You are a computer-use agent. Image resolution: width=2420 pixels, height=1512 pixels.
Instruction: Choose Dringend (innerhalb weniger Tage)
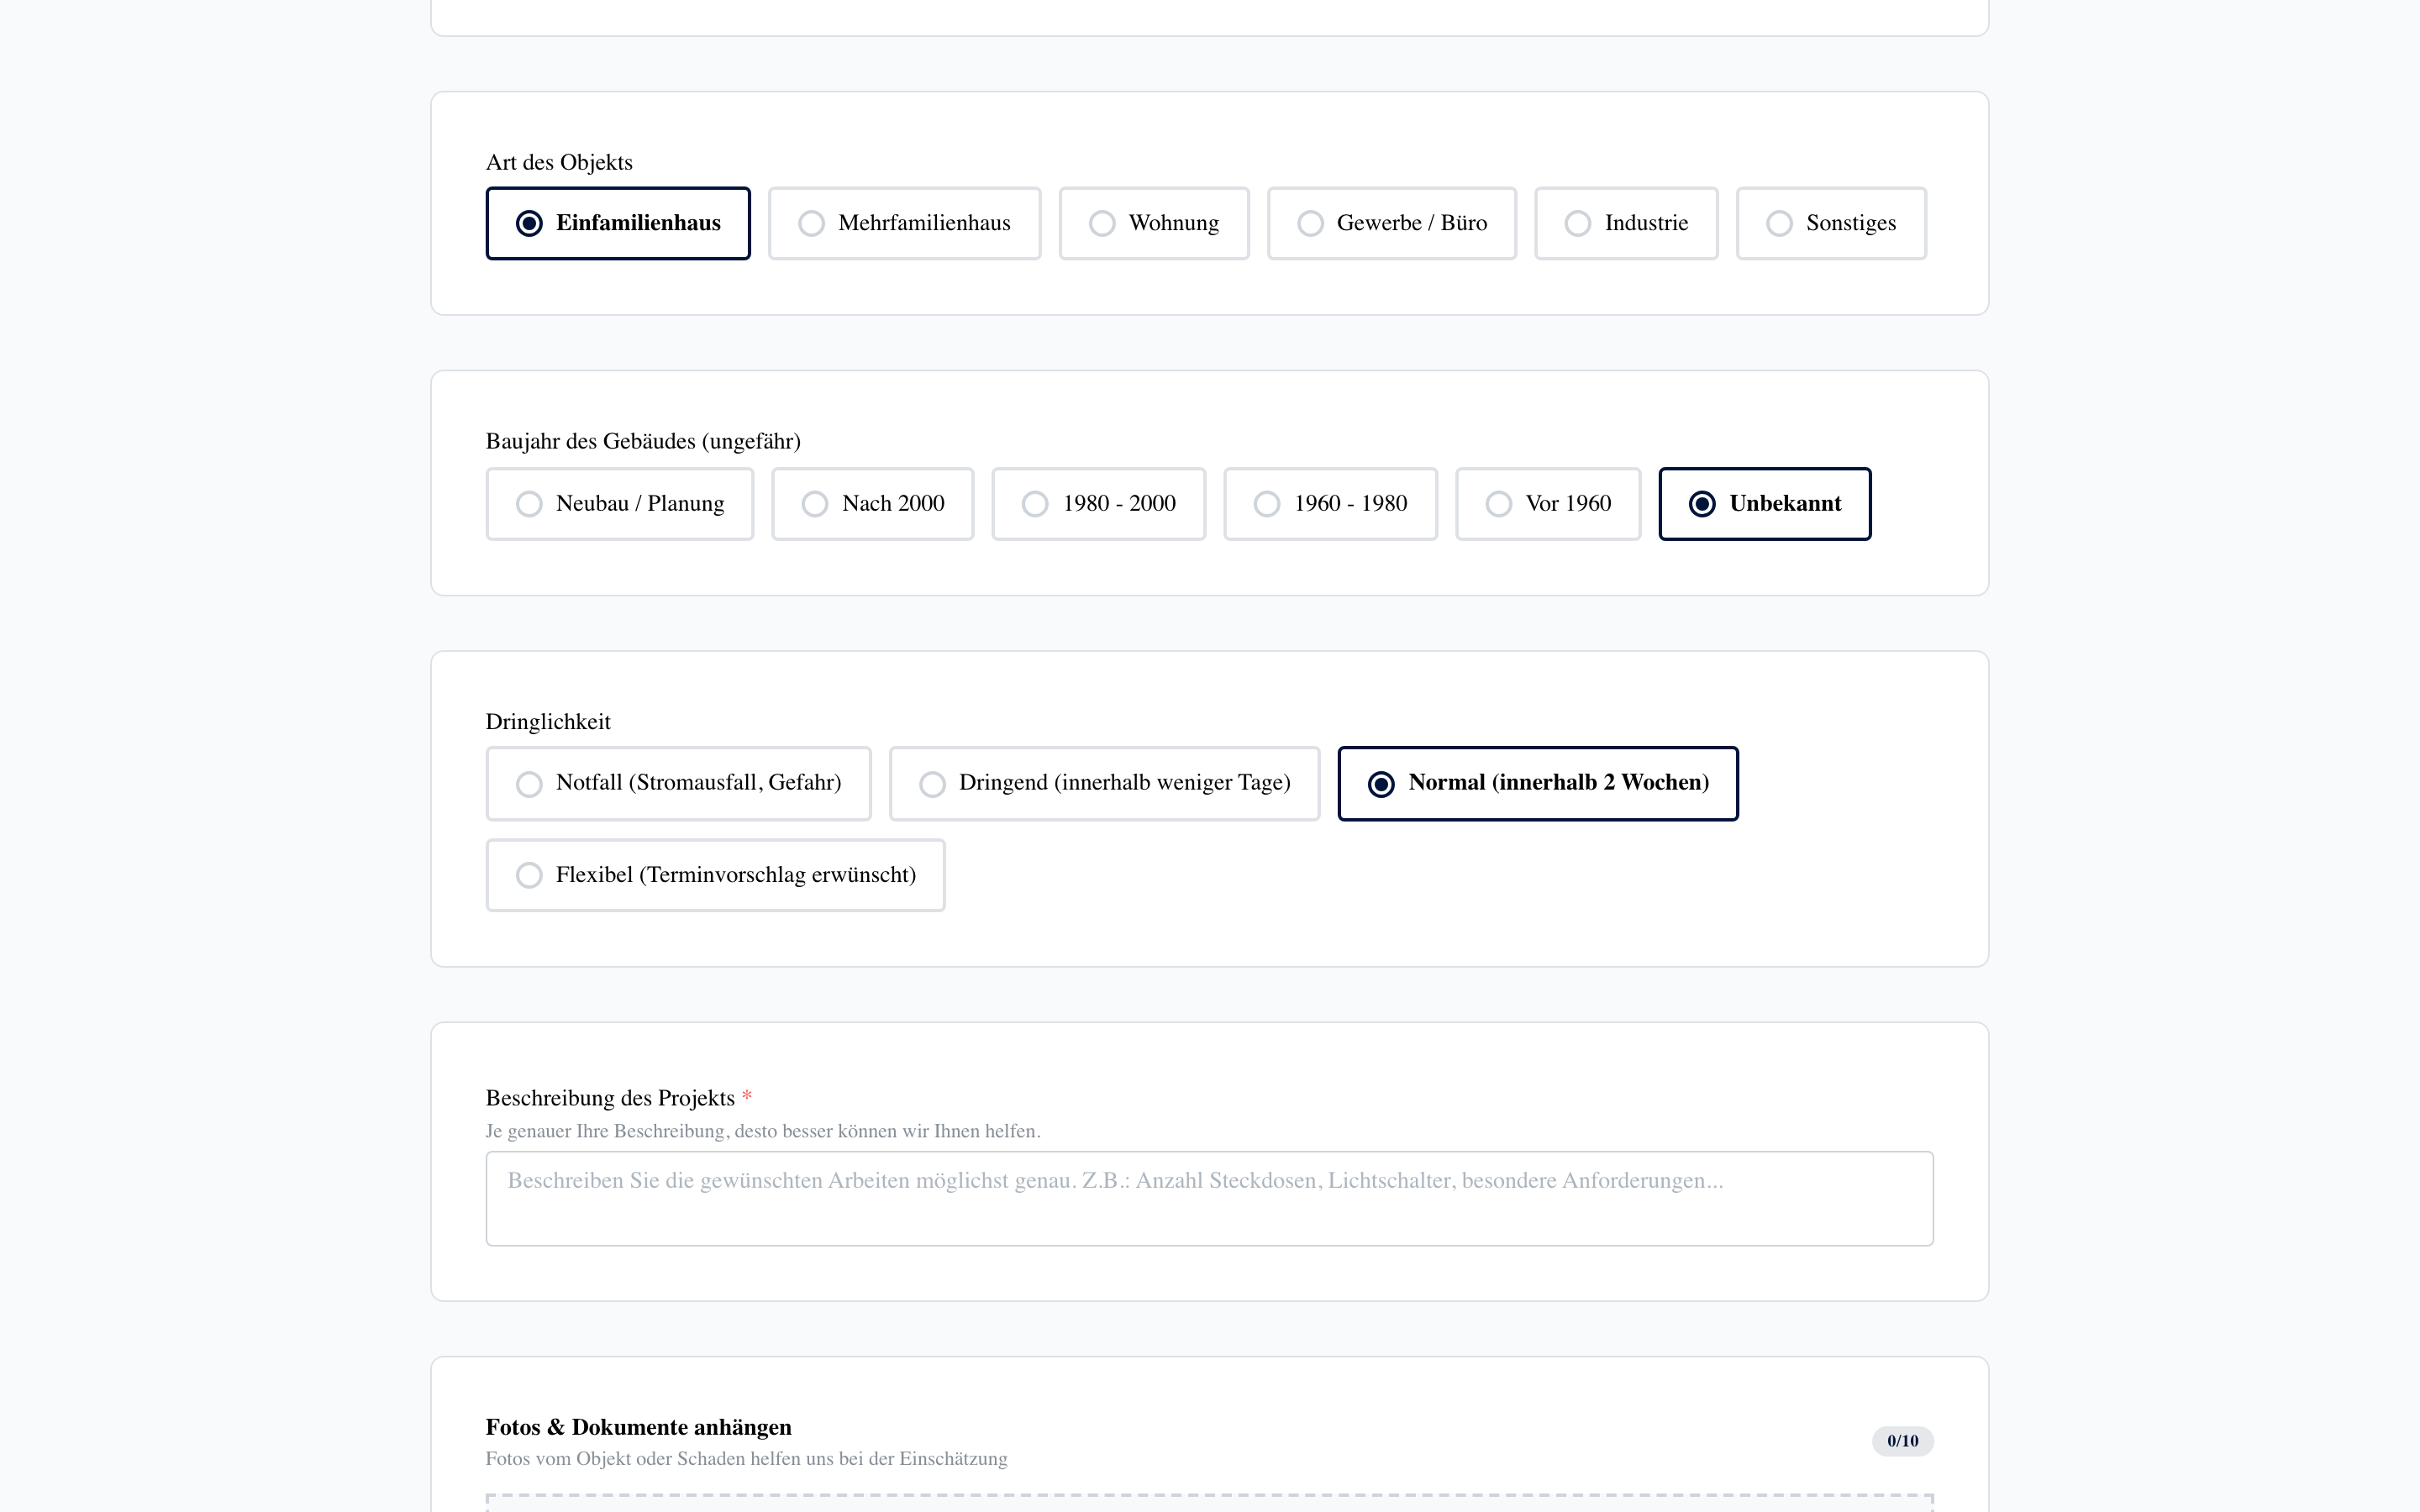point(1104,783)
